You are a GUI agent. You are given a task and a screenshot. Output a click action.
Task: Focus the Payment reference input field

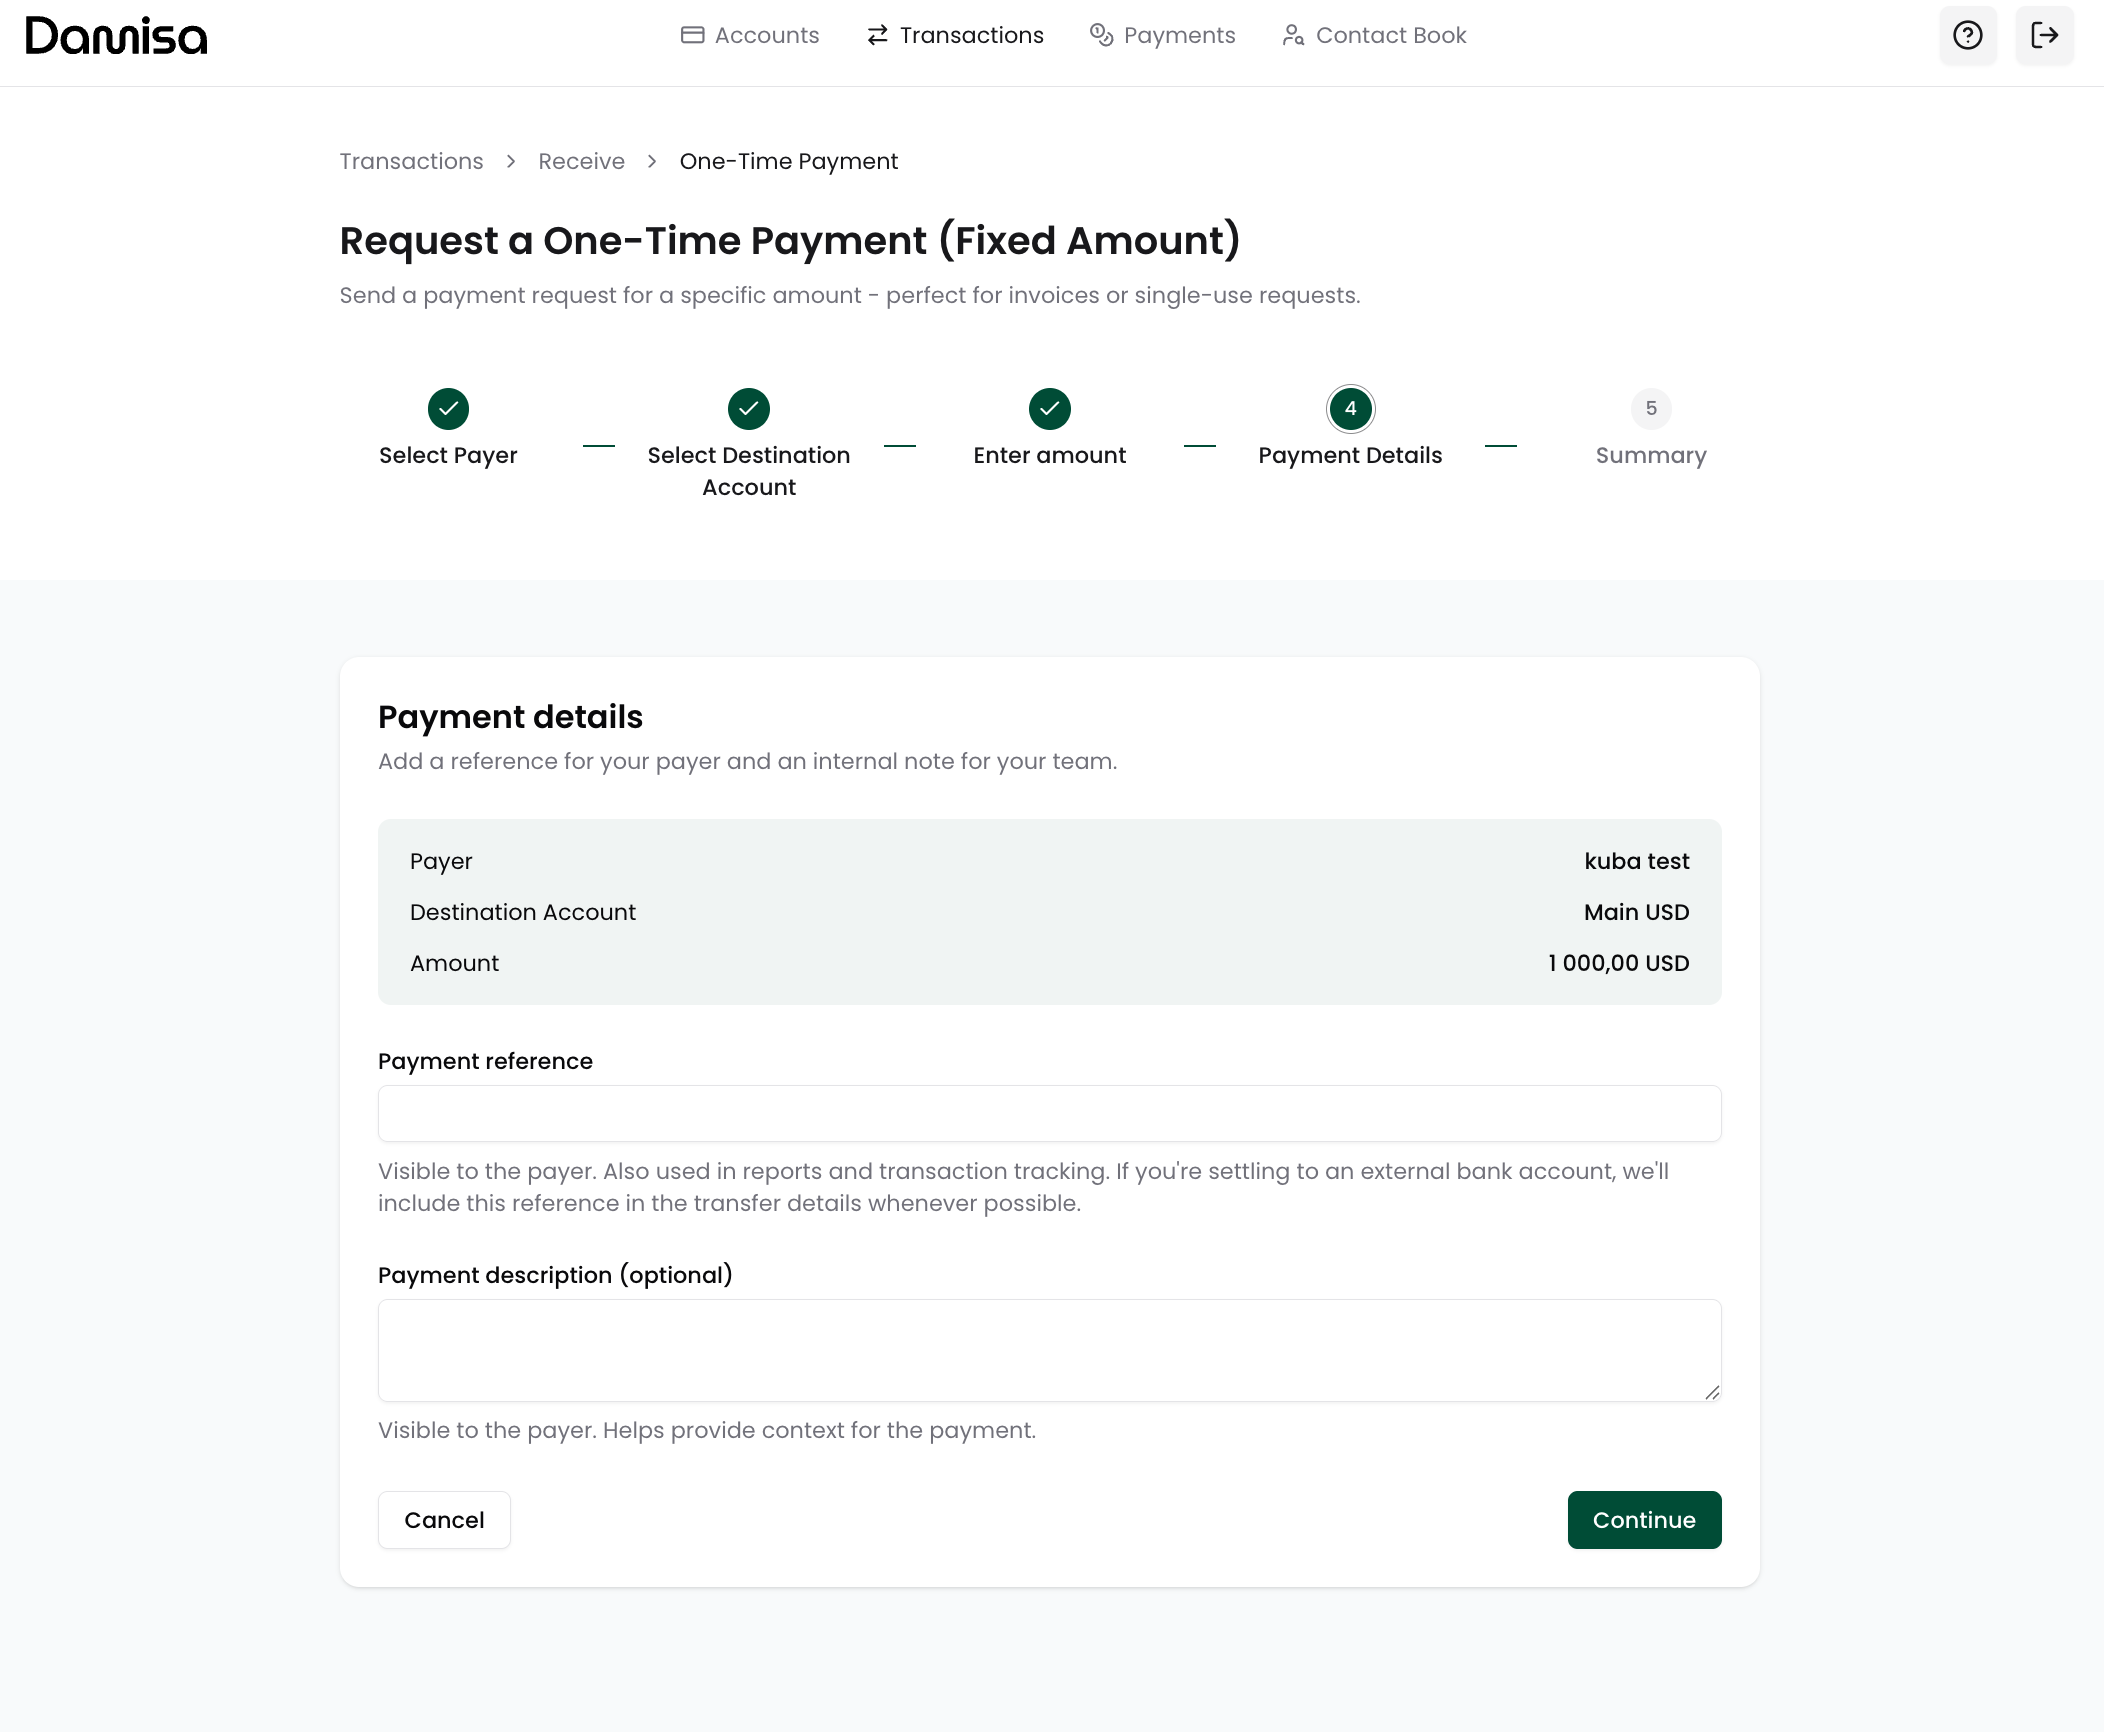pyautogui.click(x=1049, y=1113)
